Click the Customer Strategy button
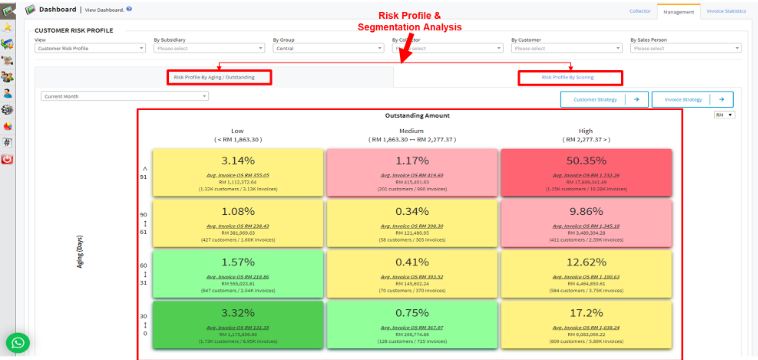The image size is (758, 360). [x=604, y=100]
